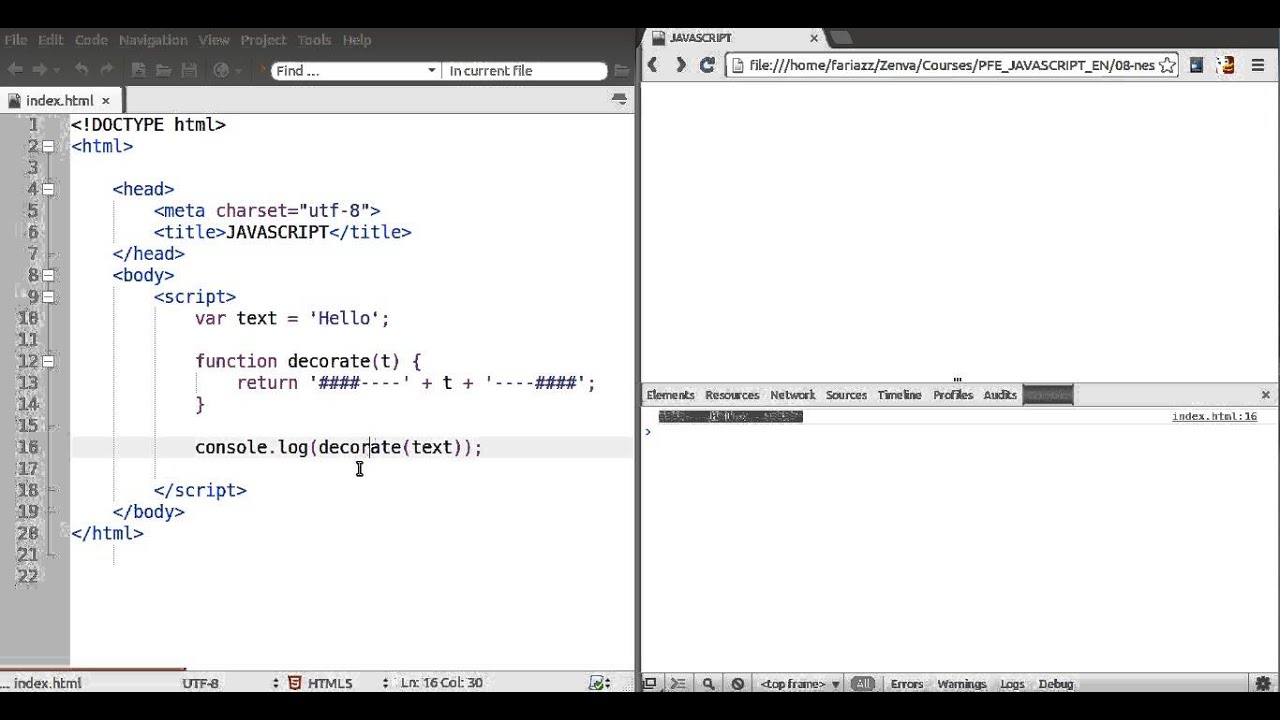Viewport: 1280px width, 720px height.
Task: Open the folder icon beside the search scope
Action: pyautogui.click(x=621, y=71)
